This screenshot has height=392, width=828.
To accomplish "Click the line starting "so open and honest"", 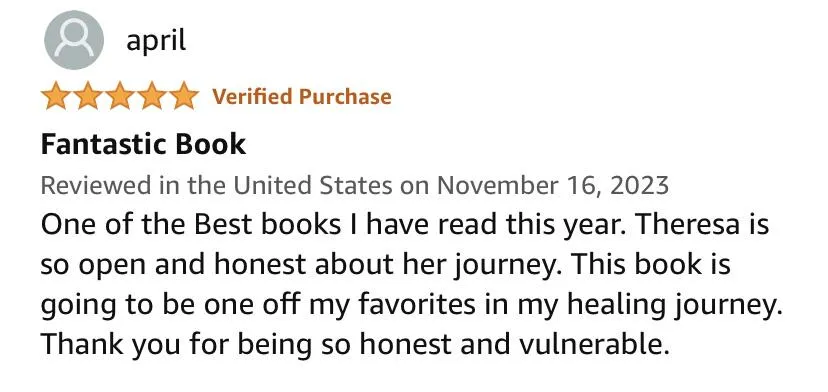I will coord(385,265).
